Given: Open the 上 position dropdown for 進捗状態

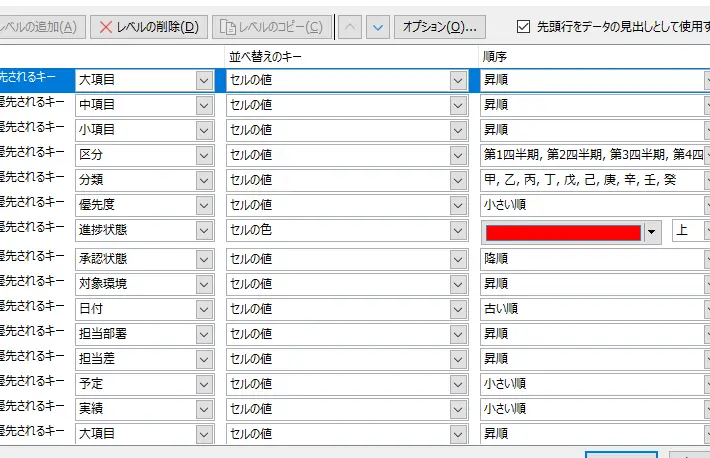Looking at the screenshot, I should (x=691, y=231).
